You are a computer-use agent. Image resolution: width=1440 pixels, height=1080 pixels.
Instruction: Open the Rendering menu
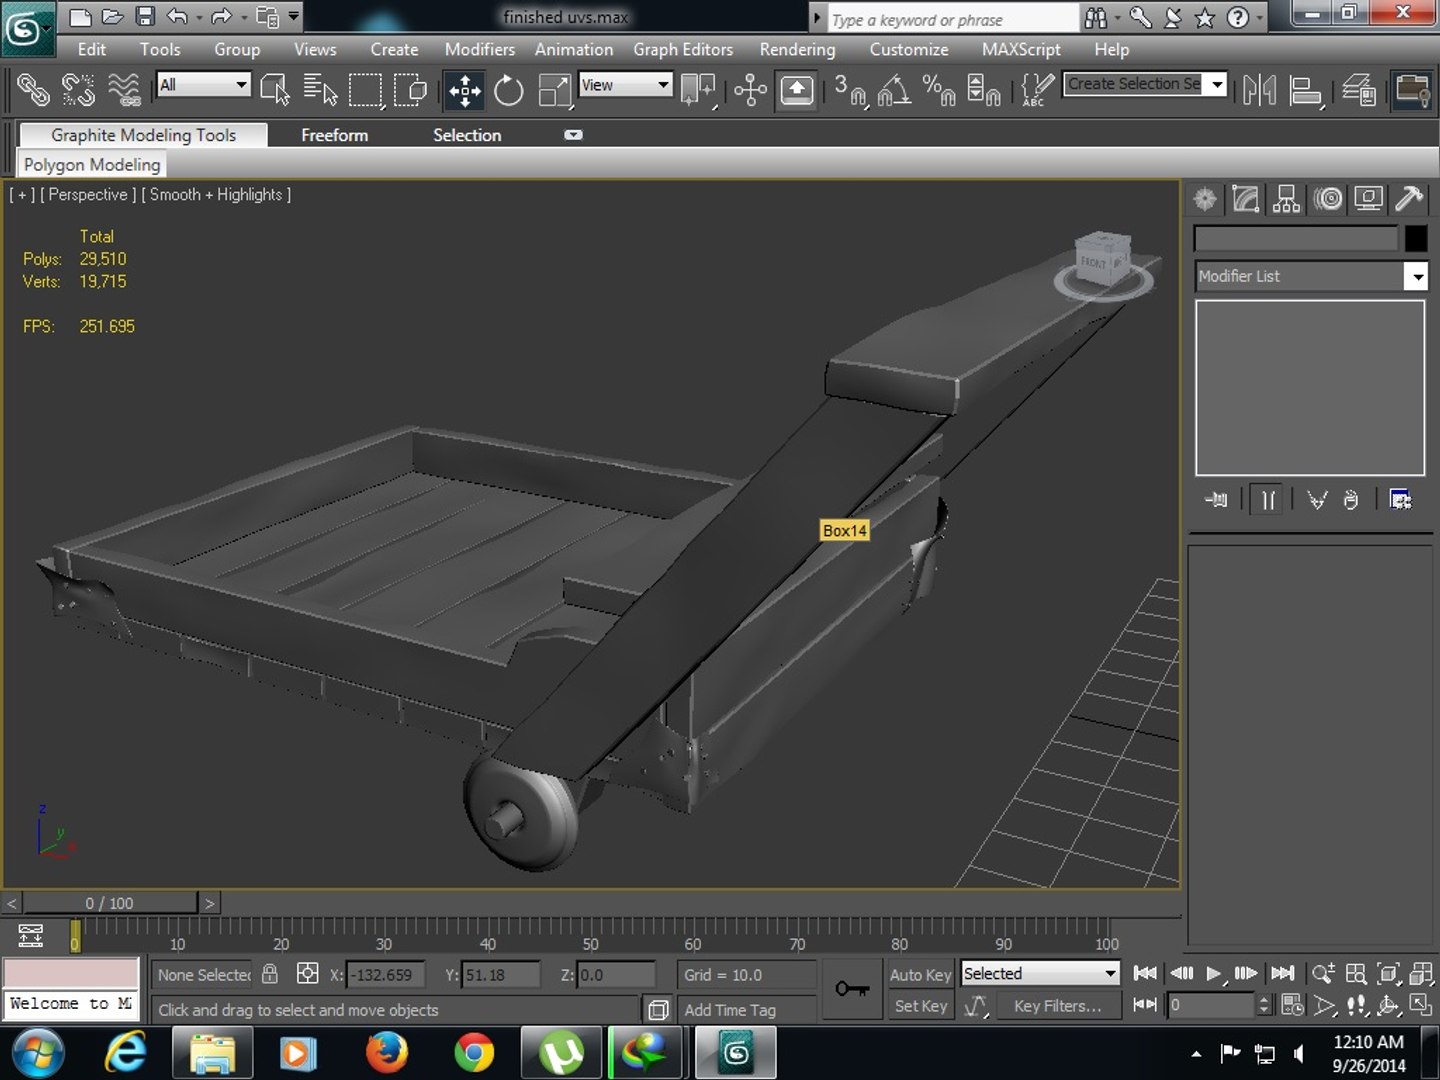click(797, 49)
